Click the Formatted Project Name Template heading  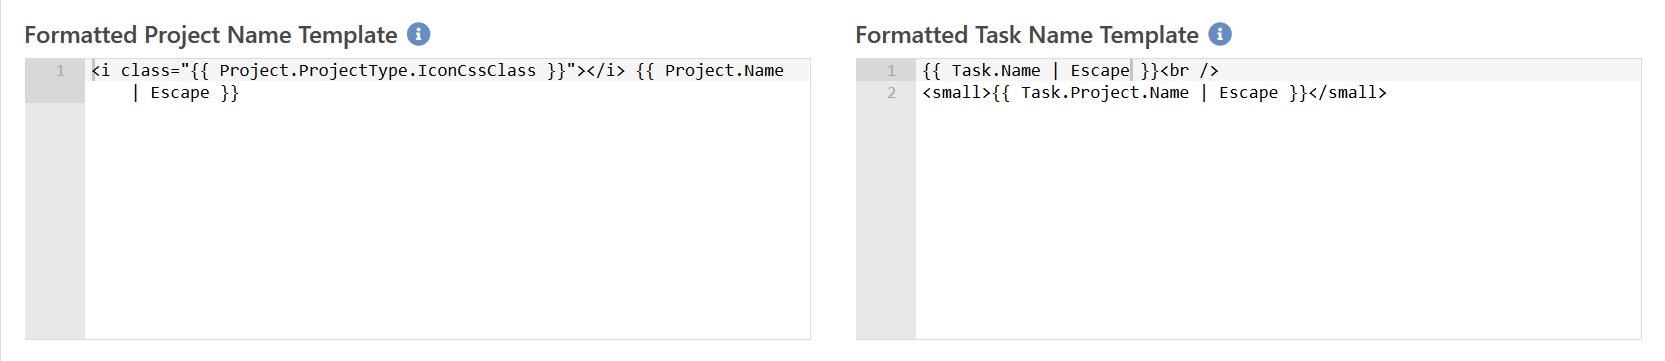coord(211,35)
